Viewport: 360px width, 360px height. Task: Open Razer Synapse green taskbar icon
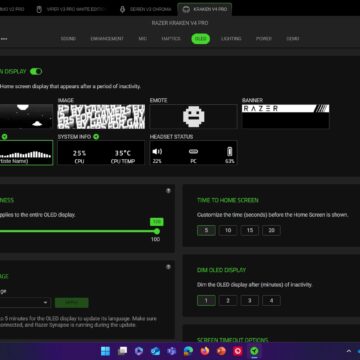255,351
